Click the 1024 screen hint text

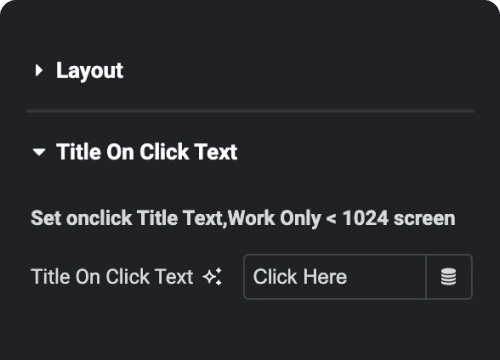399,218
